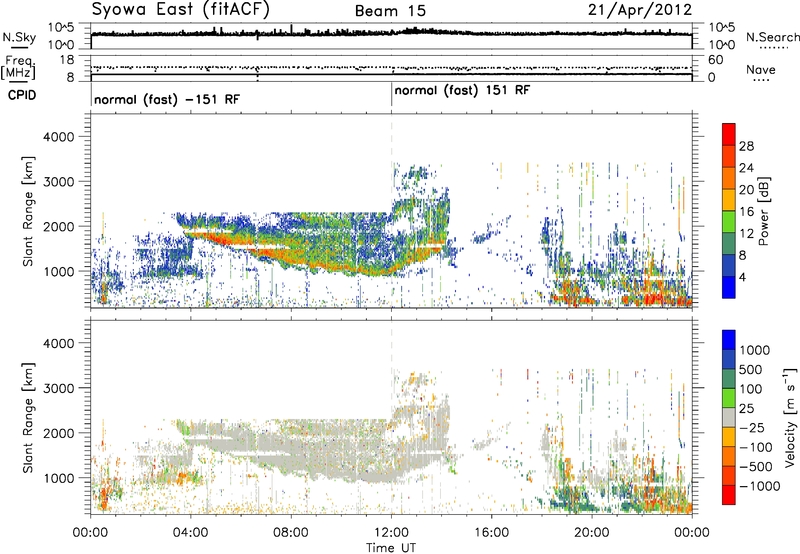Click the 'N.Sky' legend label

click(19, 37)
